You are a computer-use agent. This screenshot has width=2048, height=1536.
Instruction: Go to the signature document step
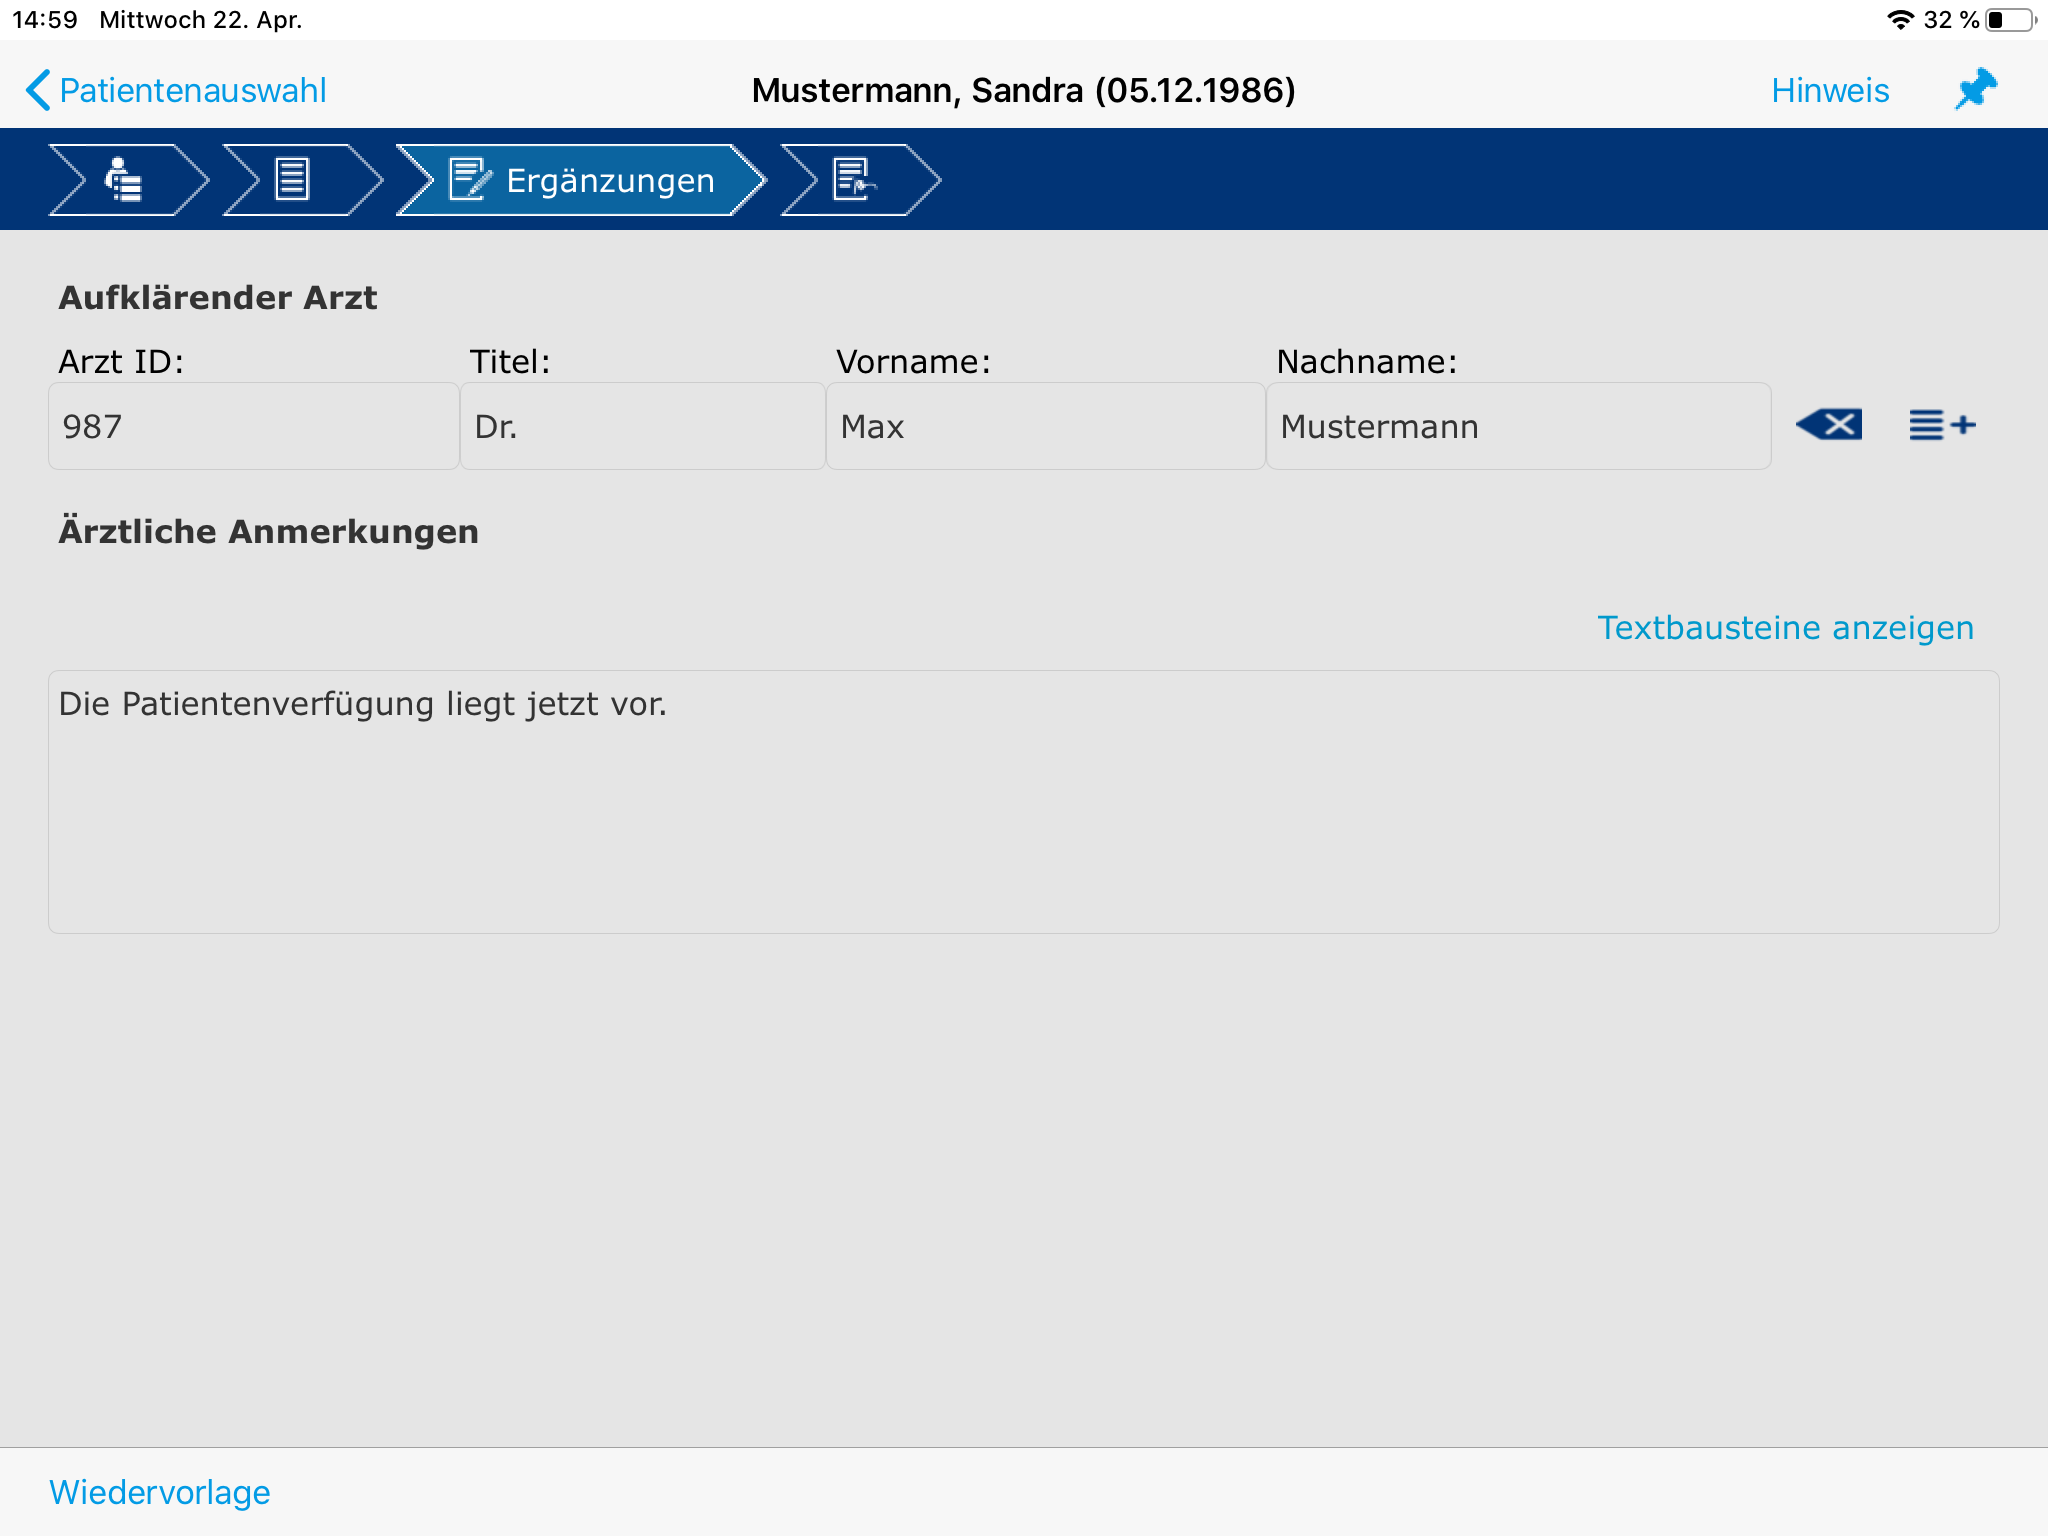pos(855,180)
